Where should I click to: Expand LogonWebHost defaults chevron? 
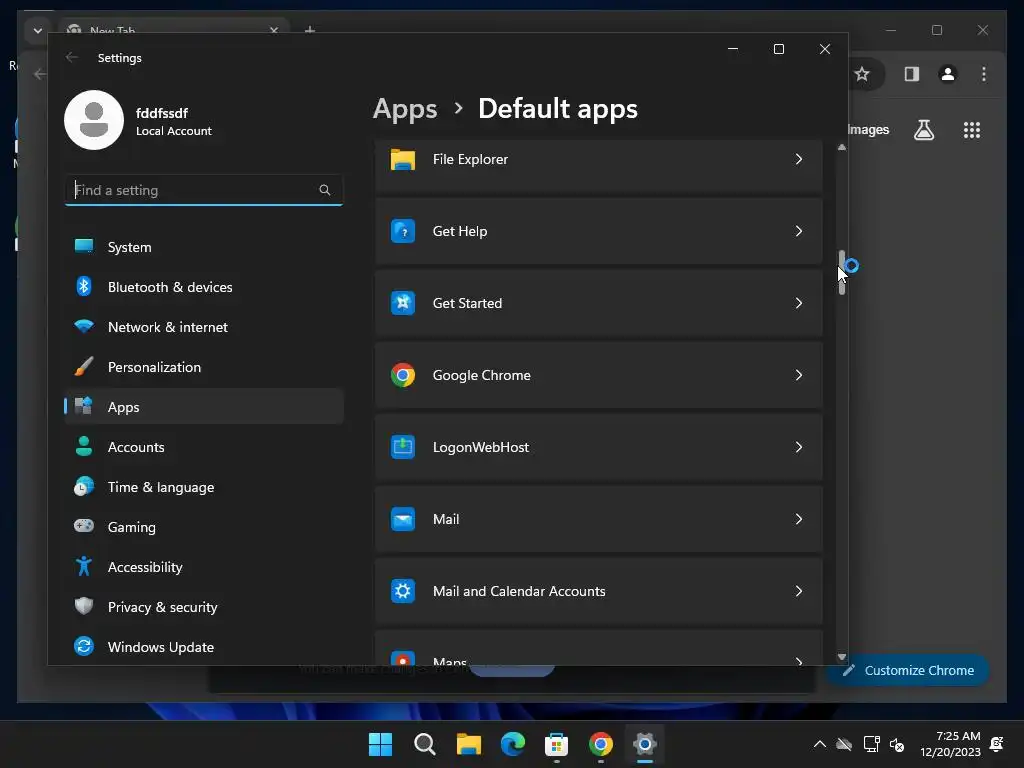799,447
